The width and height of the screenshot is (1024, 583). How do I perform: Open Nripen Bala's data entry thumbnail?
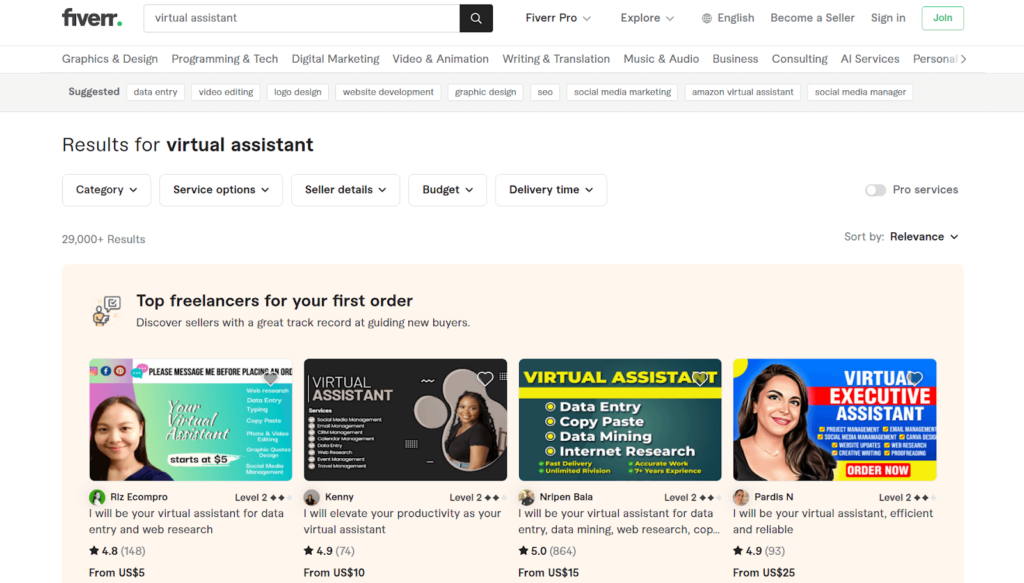click(620, 420)
